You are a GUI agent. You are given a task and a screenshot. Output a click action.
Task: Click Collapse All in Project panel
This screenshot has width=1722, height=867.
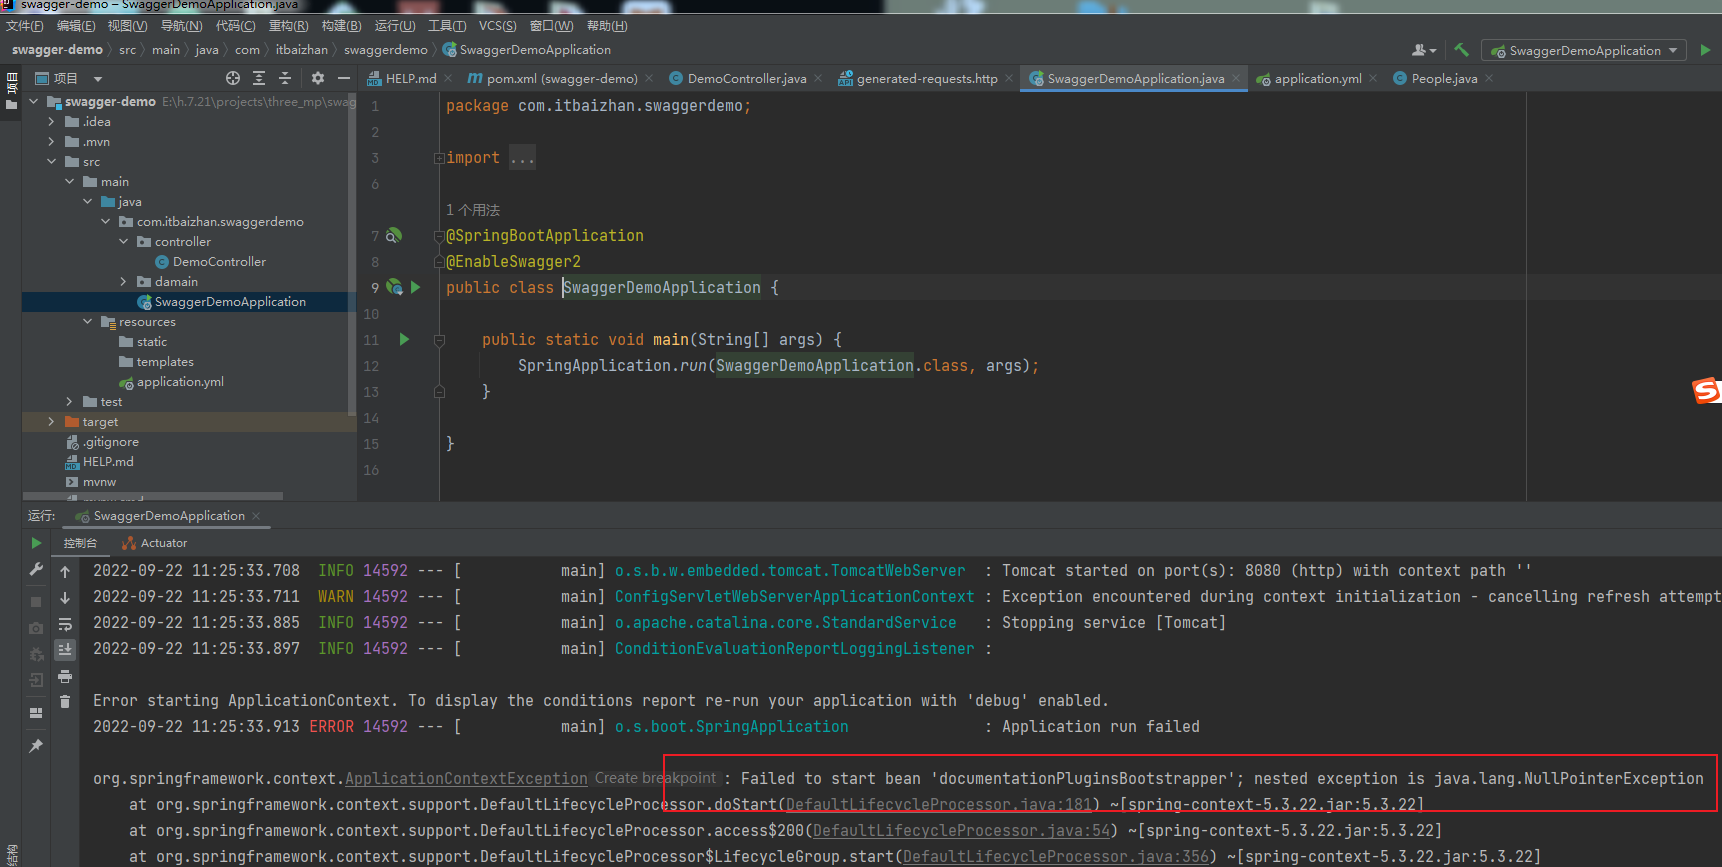click(x=285, y=78)
